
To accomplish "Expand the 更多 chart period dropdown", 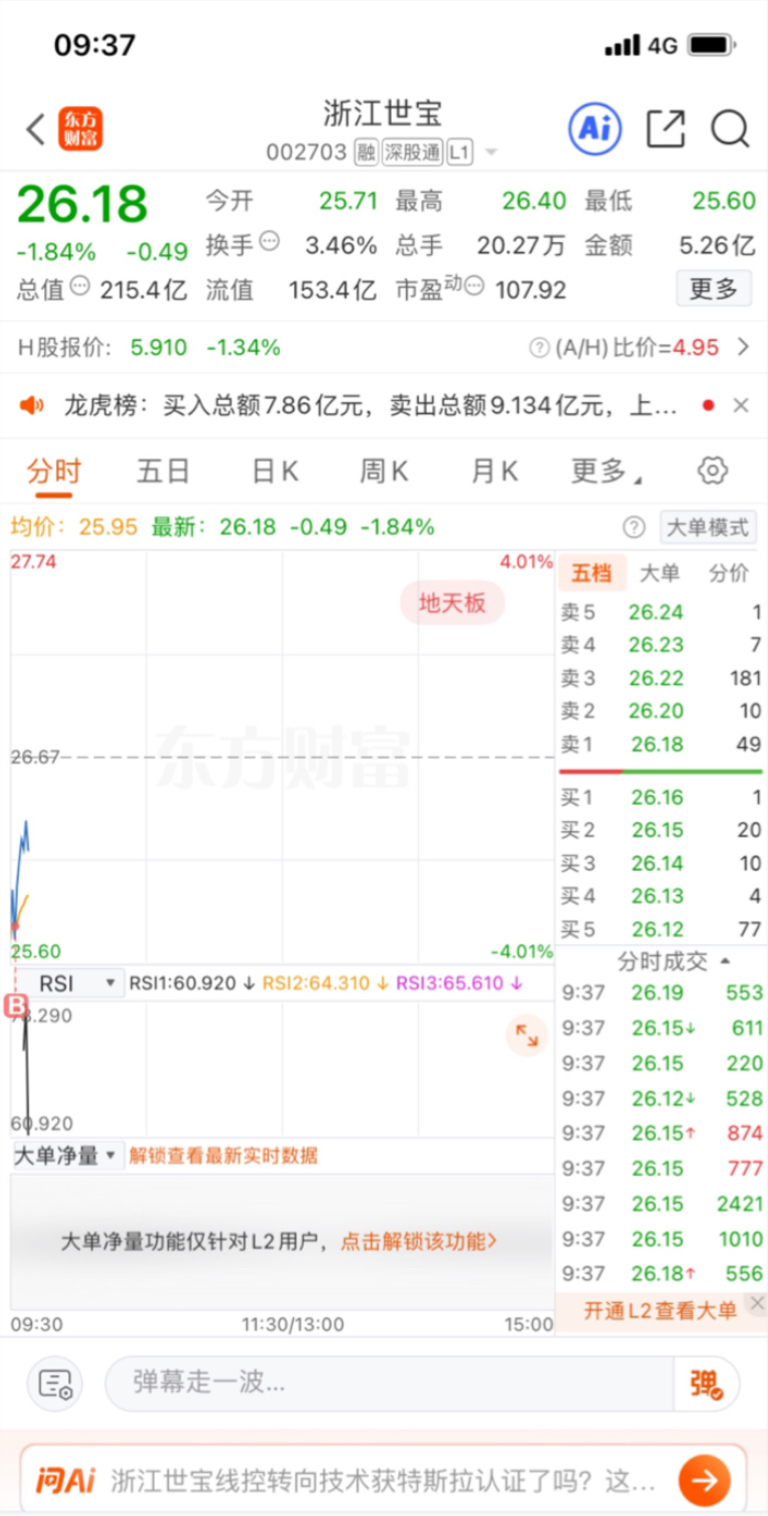I will tap(606, 471).
